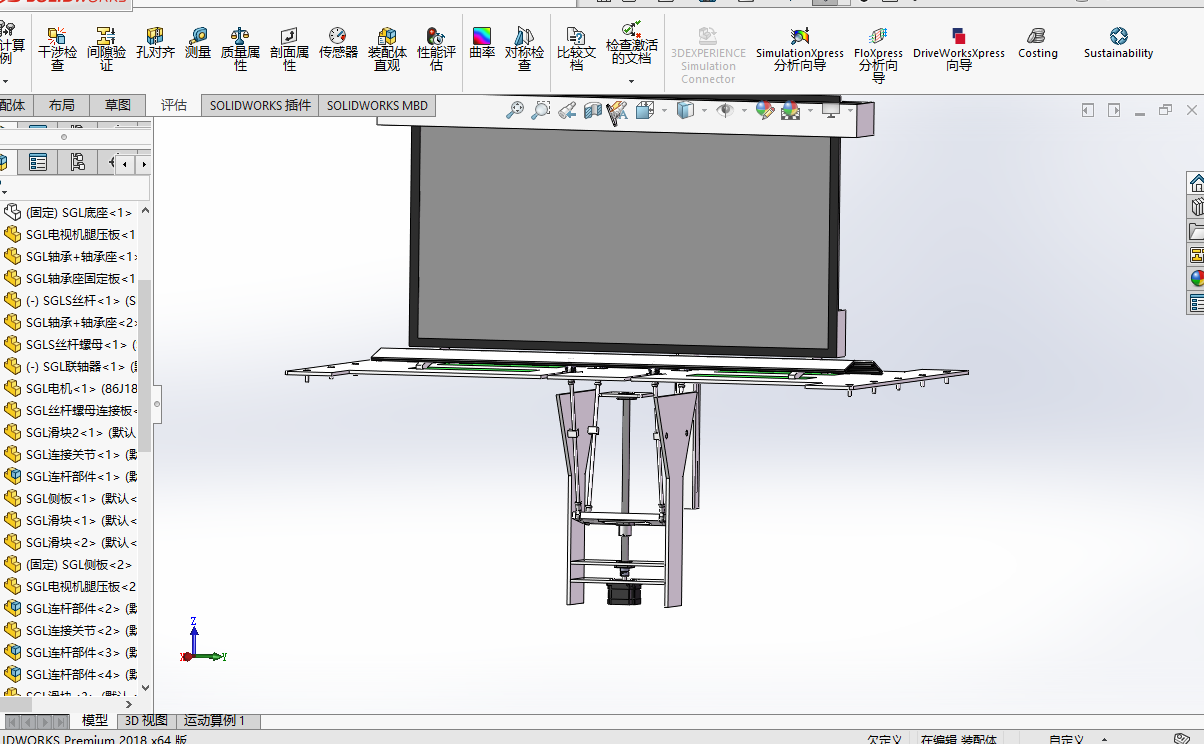The image size is (1204, 744).
Task: Click feature tree scrollbar up arrow
Action: (x=145, y=211)
